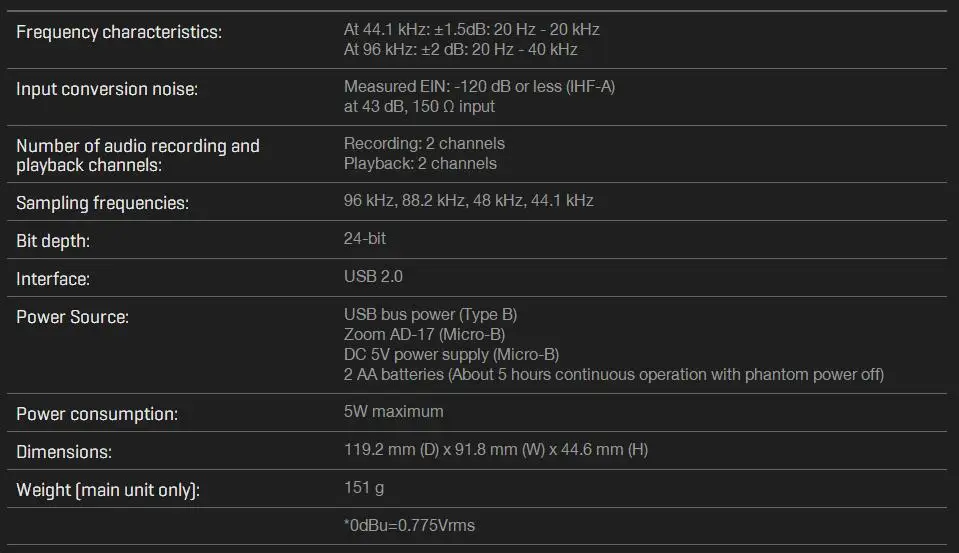Click the 5W maximum value
This screenshot has height=553, width=959.
click(x=393, y=412)
